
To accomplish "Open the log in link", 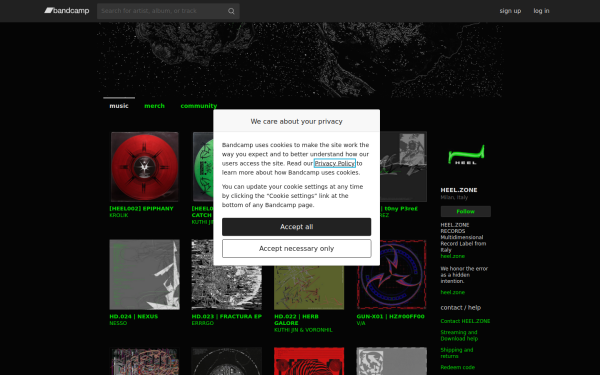I will click(x=541, y=11).
